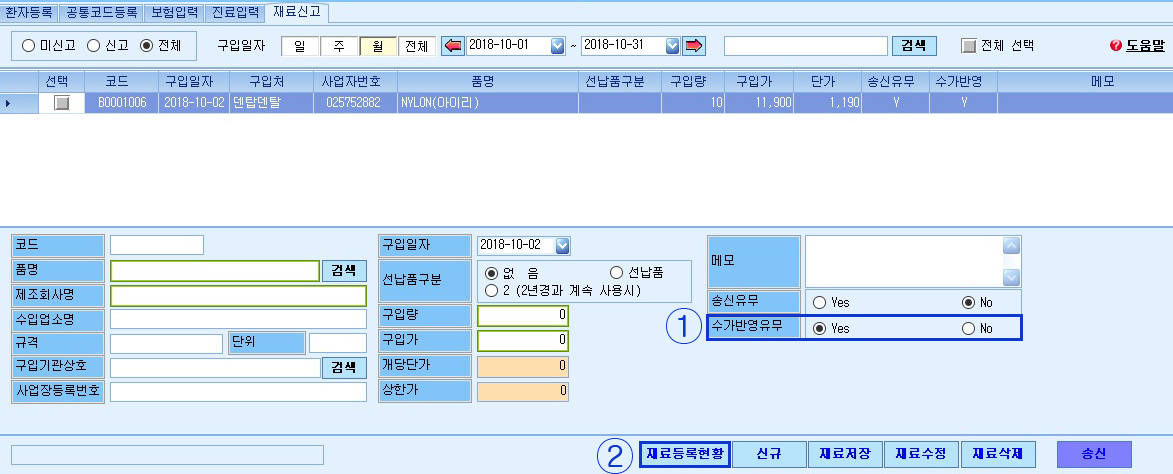Click the 재료수정 button
This screenshot has width=1173, height=474.
922,454
